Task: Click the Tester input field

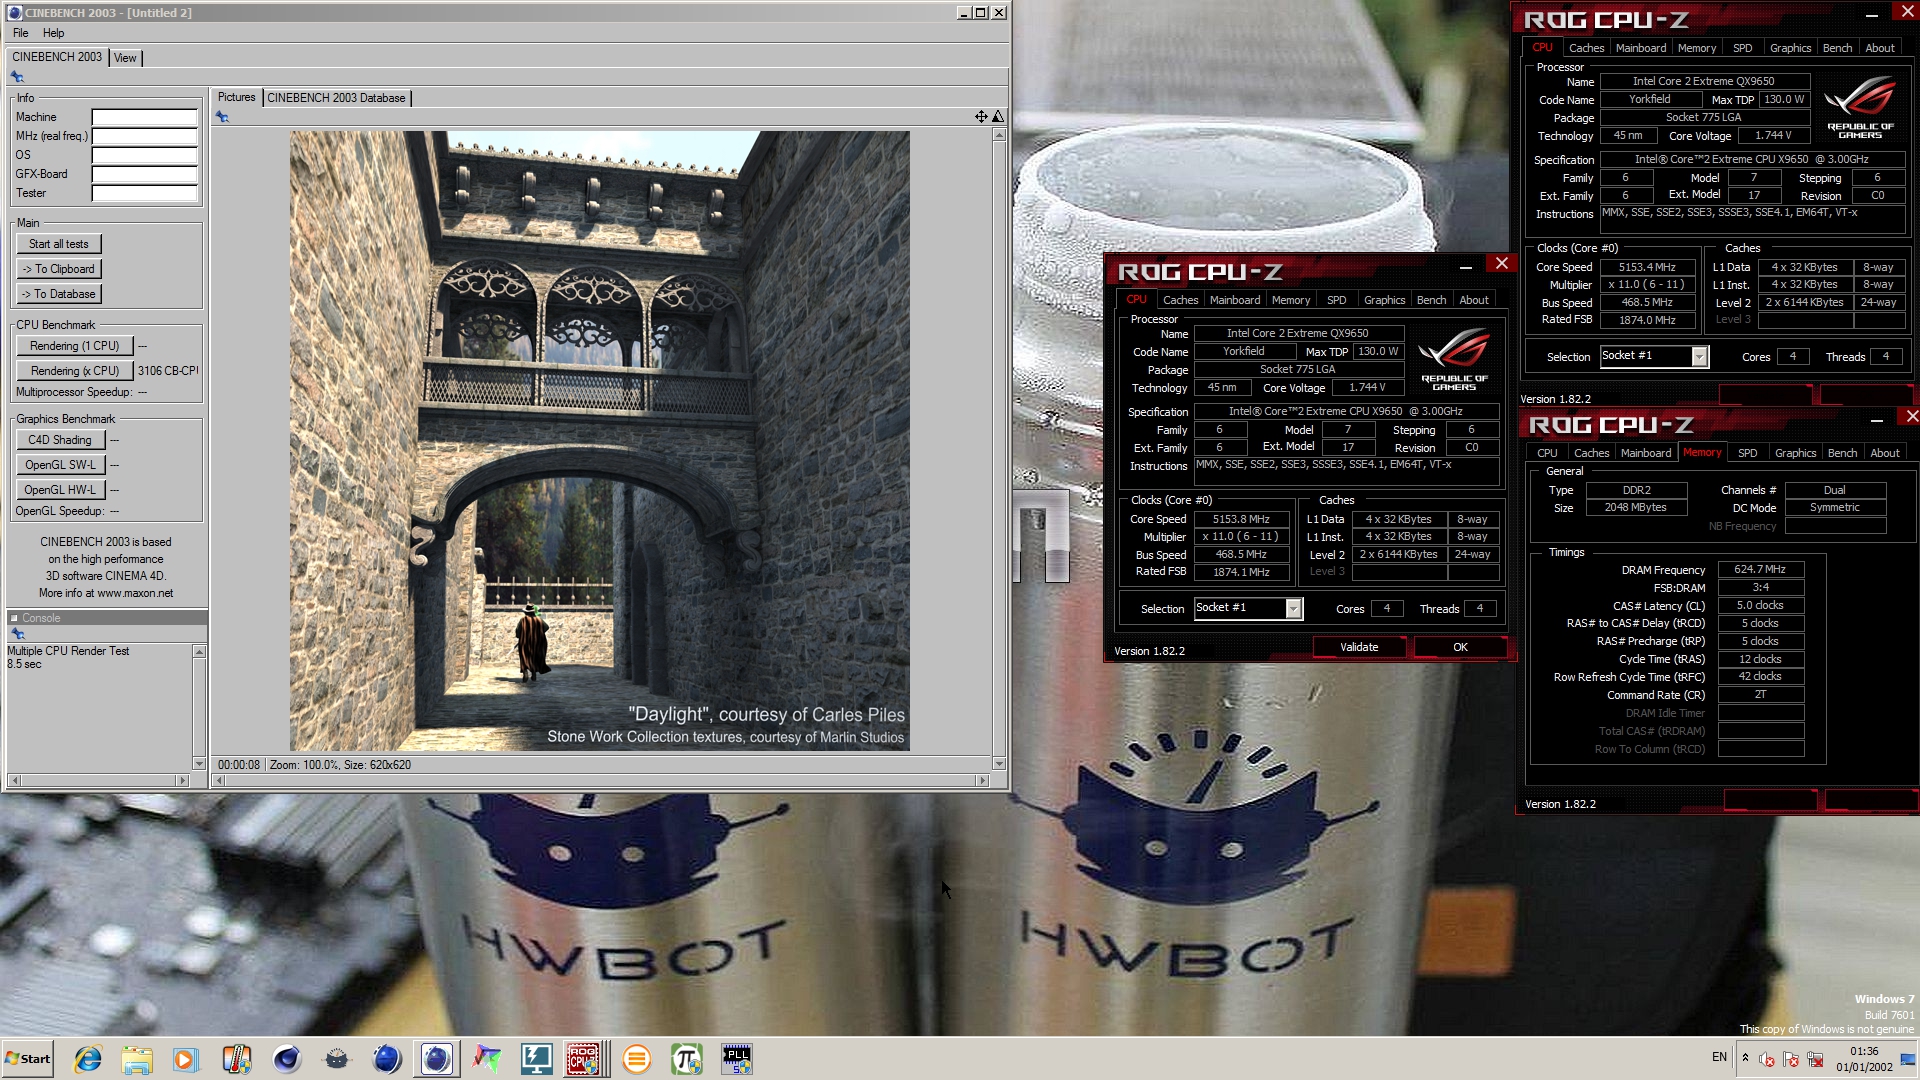Action: tap(144, 193)
